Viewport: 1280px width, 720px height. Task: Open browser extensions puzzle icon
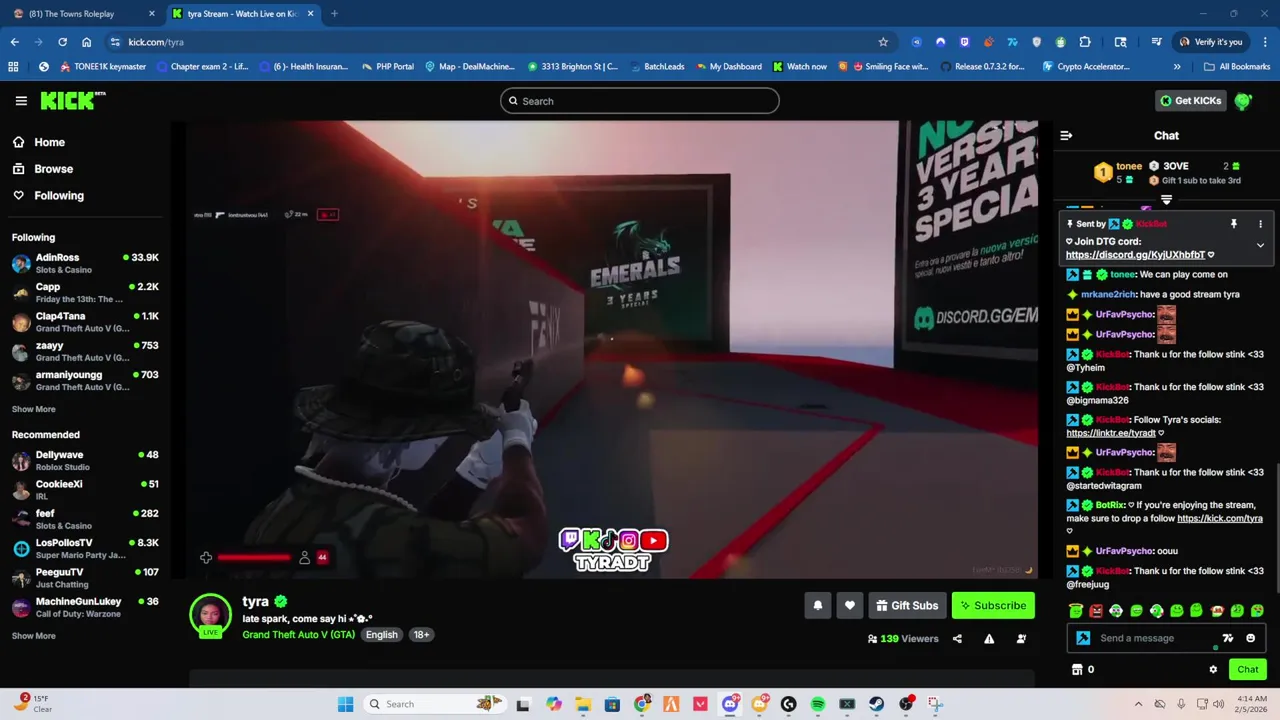(x=1085, y=42)
